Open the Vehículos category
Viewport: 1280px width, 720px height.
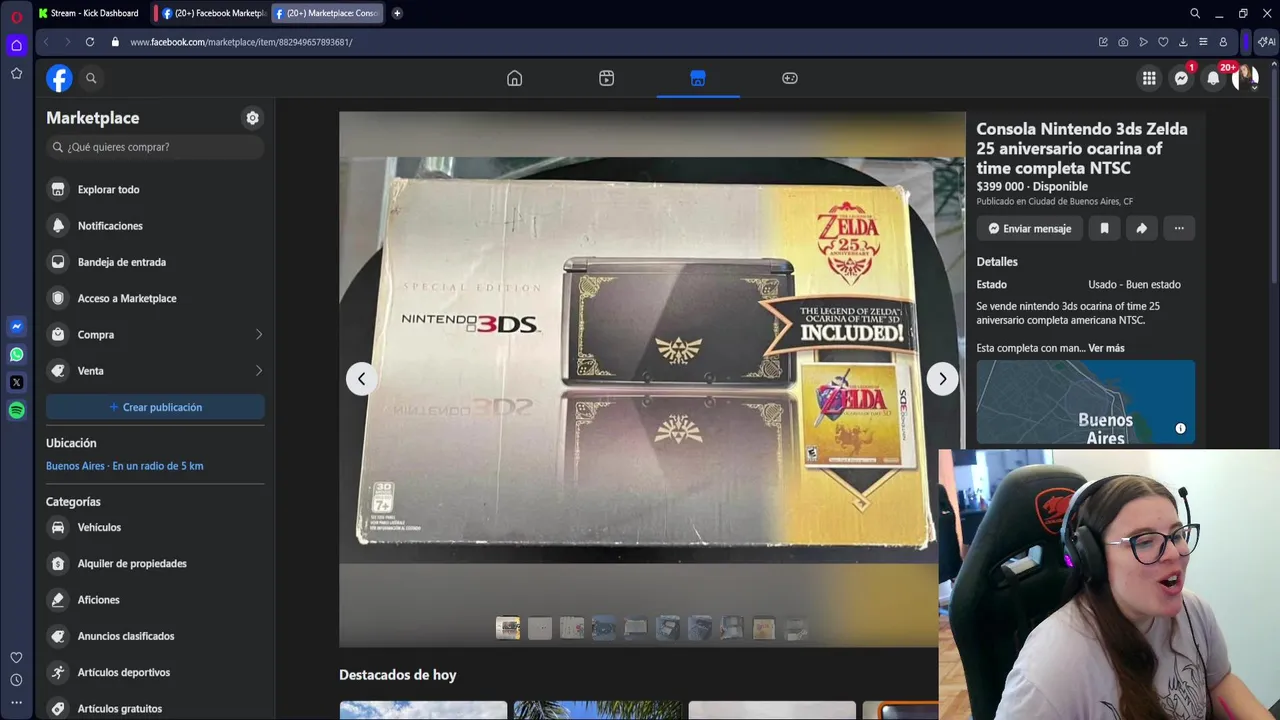click(x=155, y=527)
